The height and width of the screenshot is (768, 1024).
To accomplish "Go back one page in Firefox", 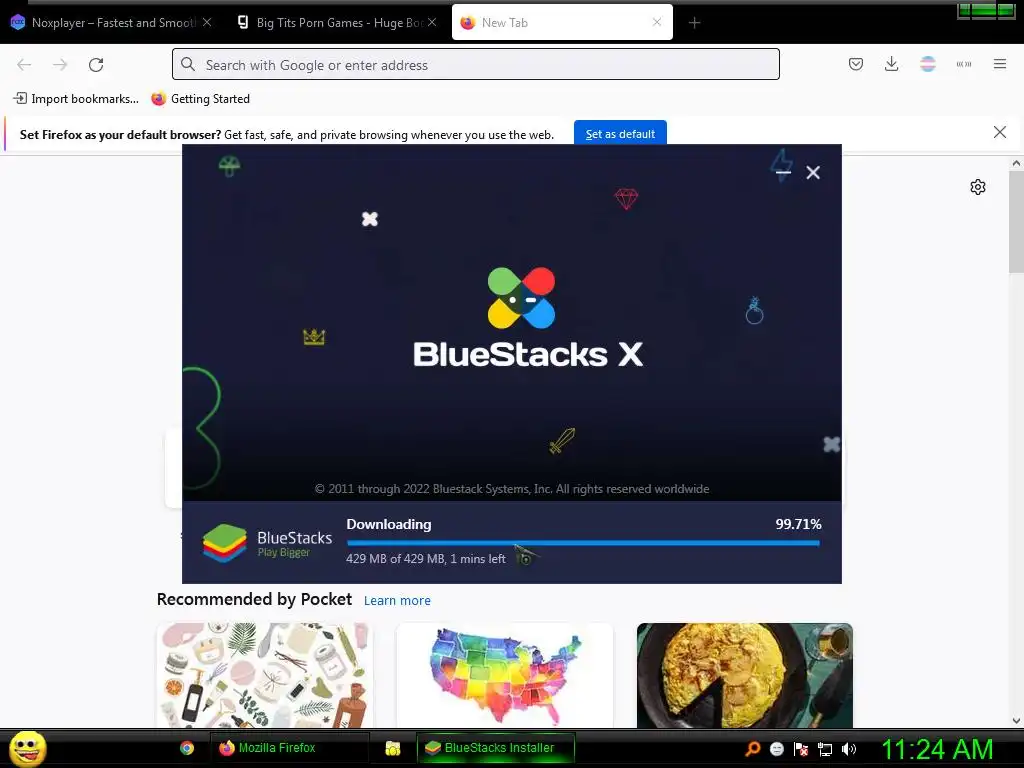I will (x=24, y=65).
